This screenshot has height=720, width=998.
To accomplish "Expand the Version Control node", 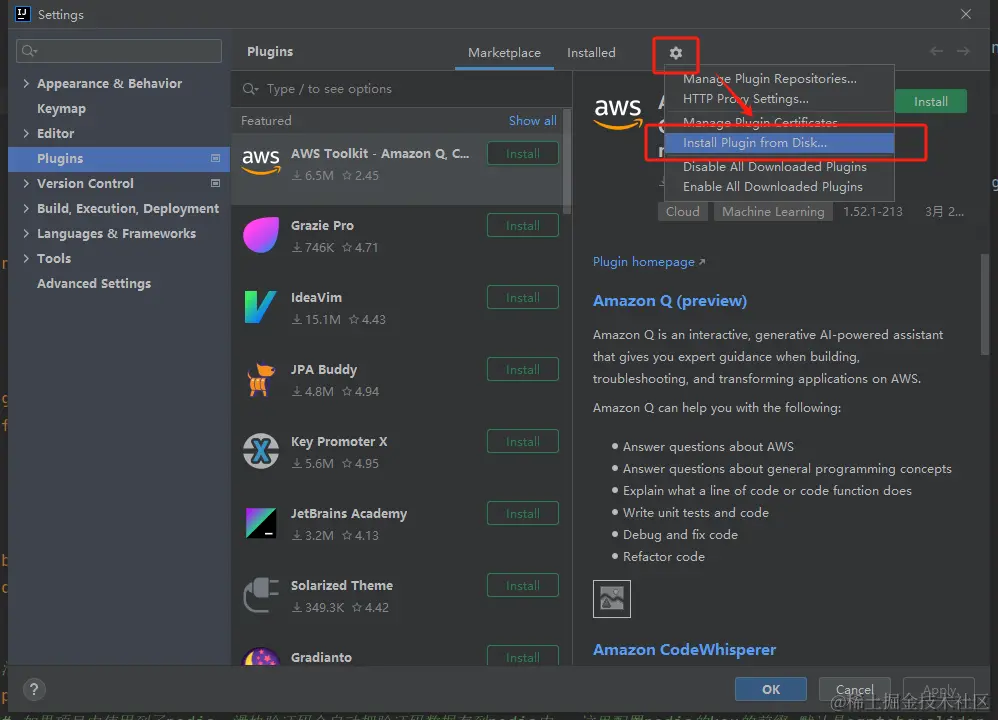I will point(26,183).
